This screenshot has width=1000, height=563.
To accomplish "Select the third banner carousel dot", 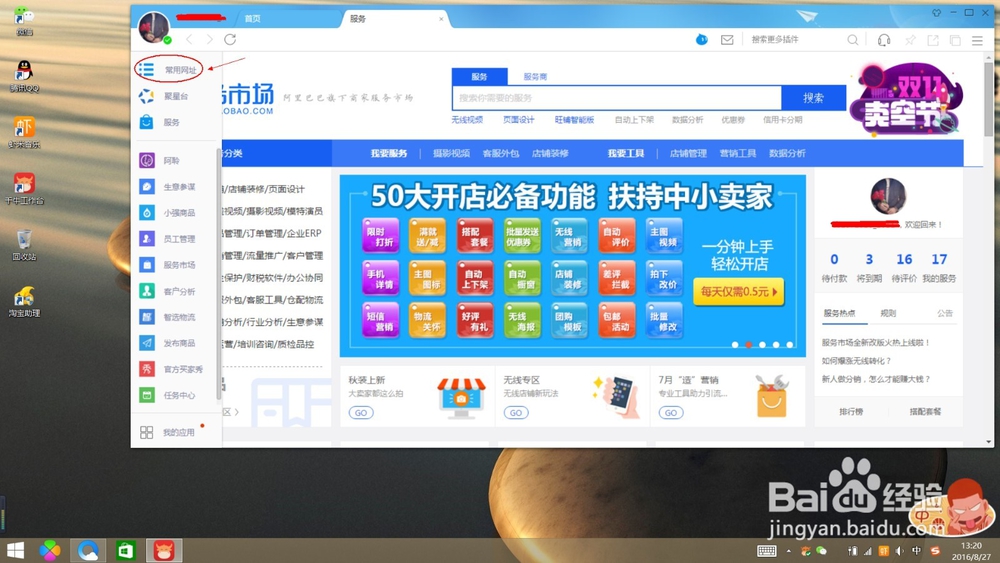I will point(763,345).
